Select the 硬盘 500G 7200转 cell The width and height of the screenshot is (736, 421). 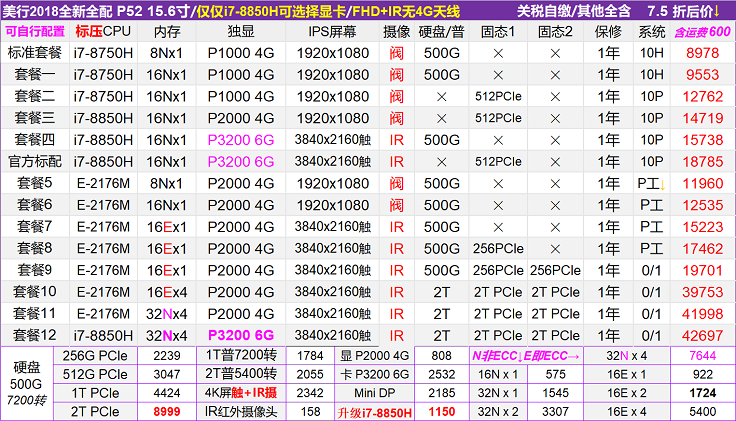coord(27,382)
